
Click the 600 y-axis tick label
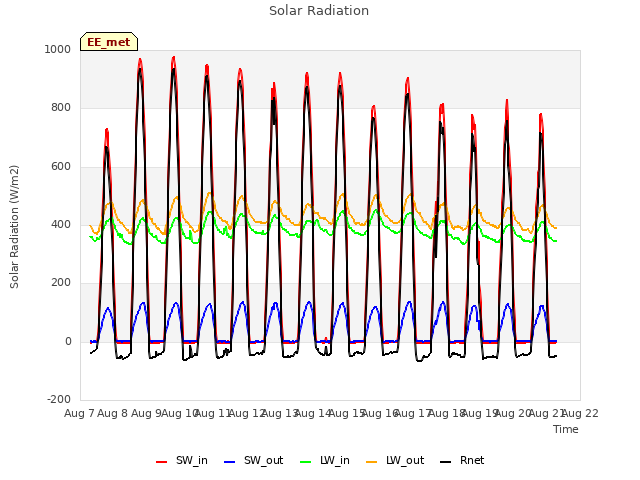point(61,167)
